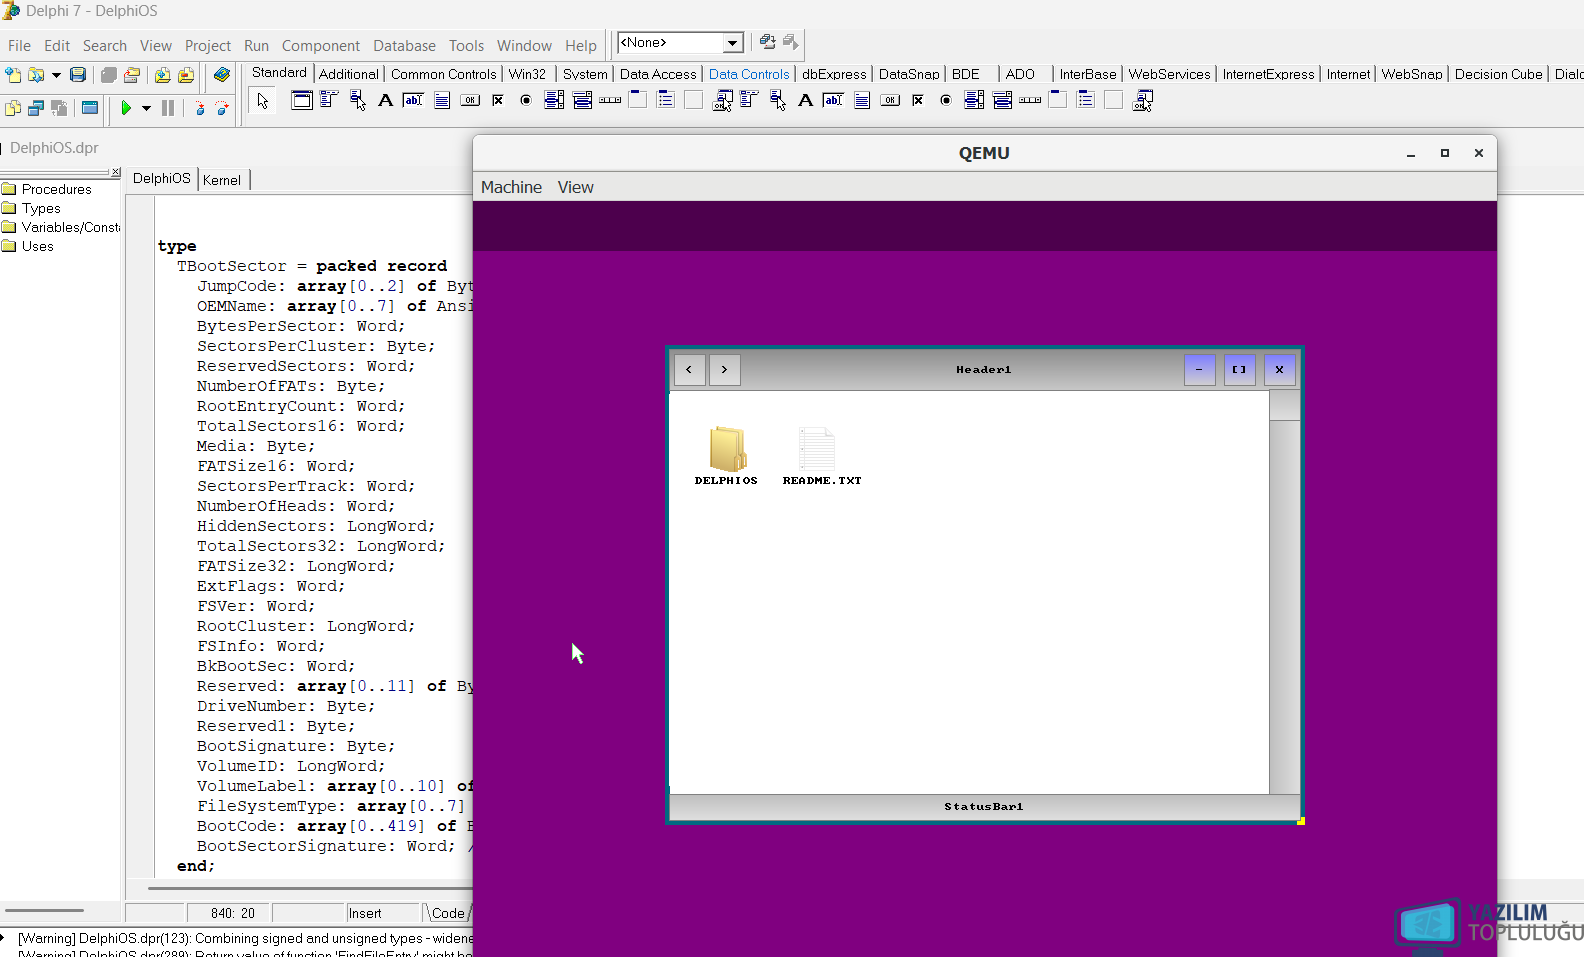This screenshot has height=957, width=1584.
Task: Open the Component menu
Action: [321, 46]
